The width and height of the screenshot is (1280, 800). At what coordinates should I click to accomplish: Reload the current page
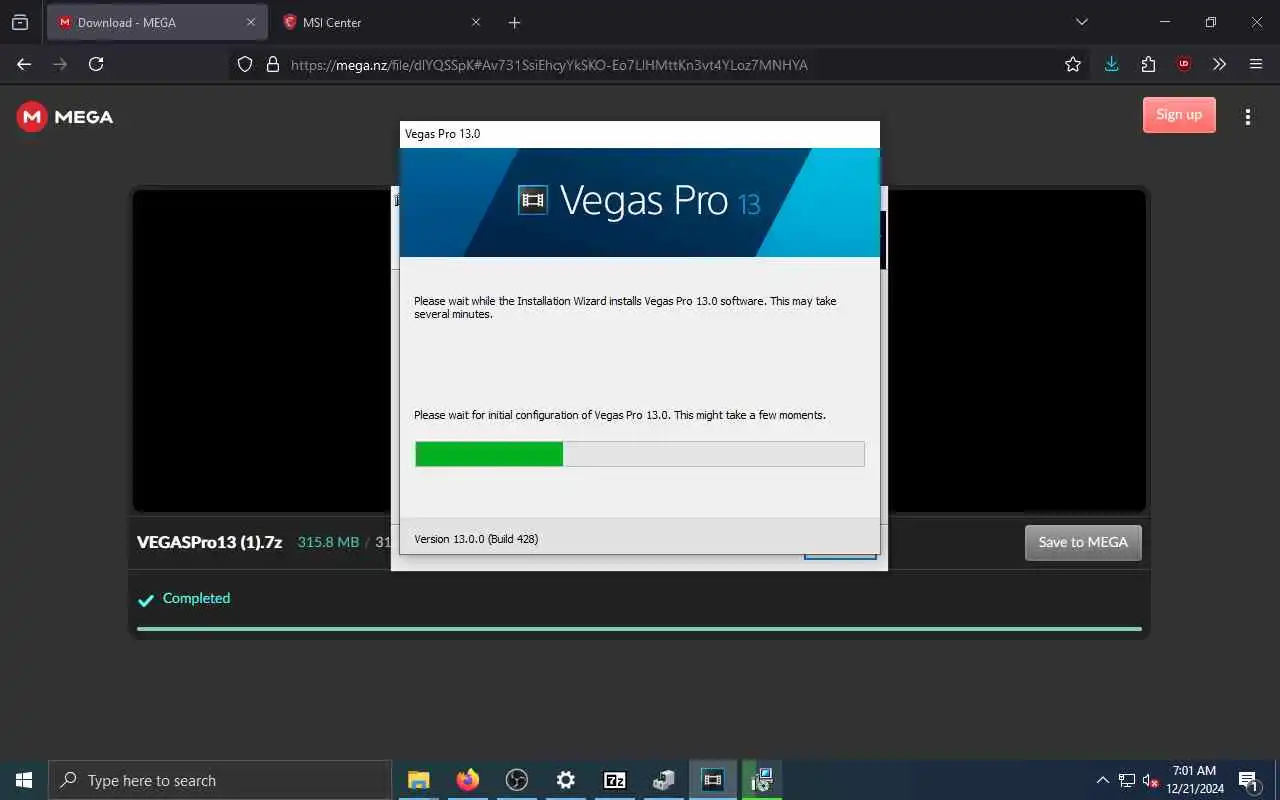(96, 64)
